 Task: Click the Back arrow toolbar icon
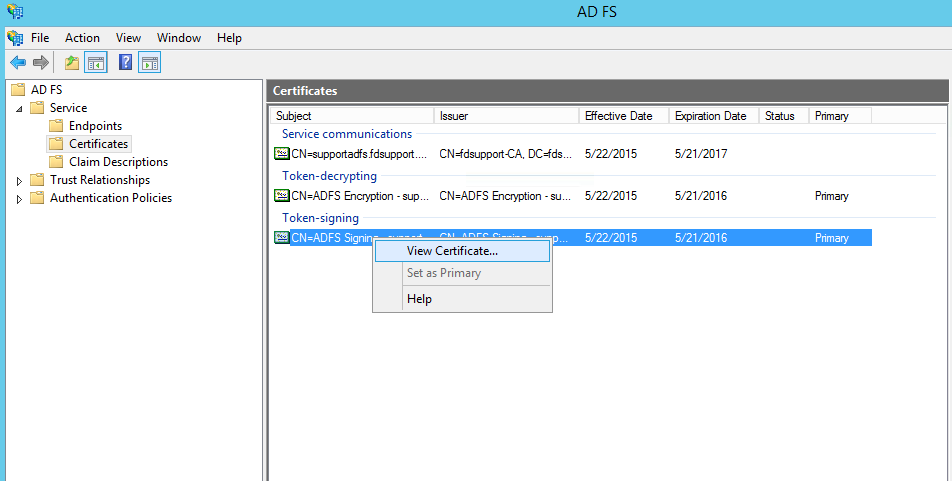click(x=18, y=63)
